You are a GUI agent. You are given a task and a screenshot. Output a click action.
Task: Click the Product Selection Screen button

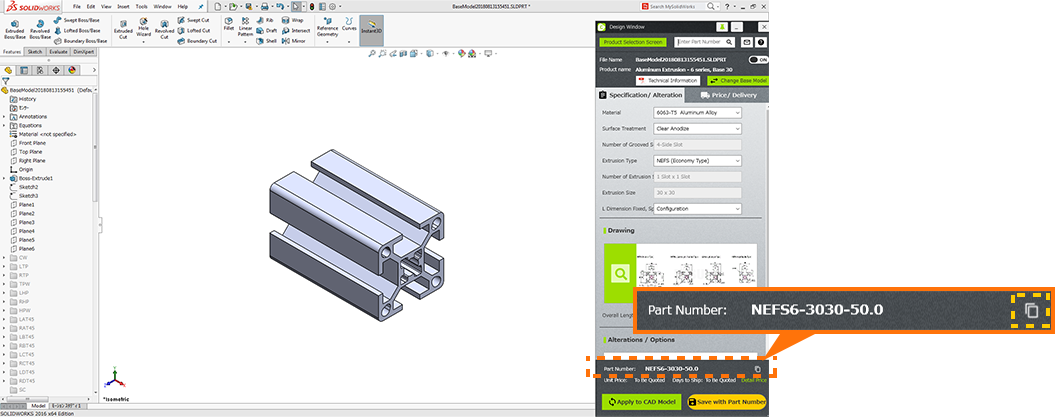[x=632, y=42]
